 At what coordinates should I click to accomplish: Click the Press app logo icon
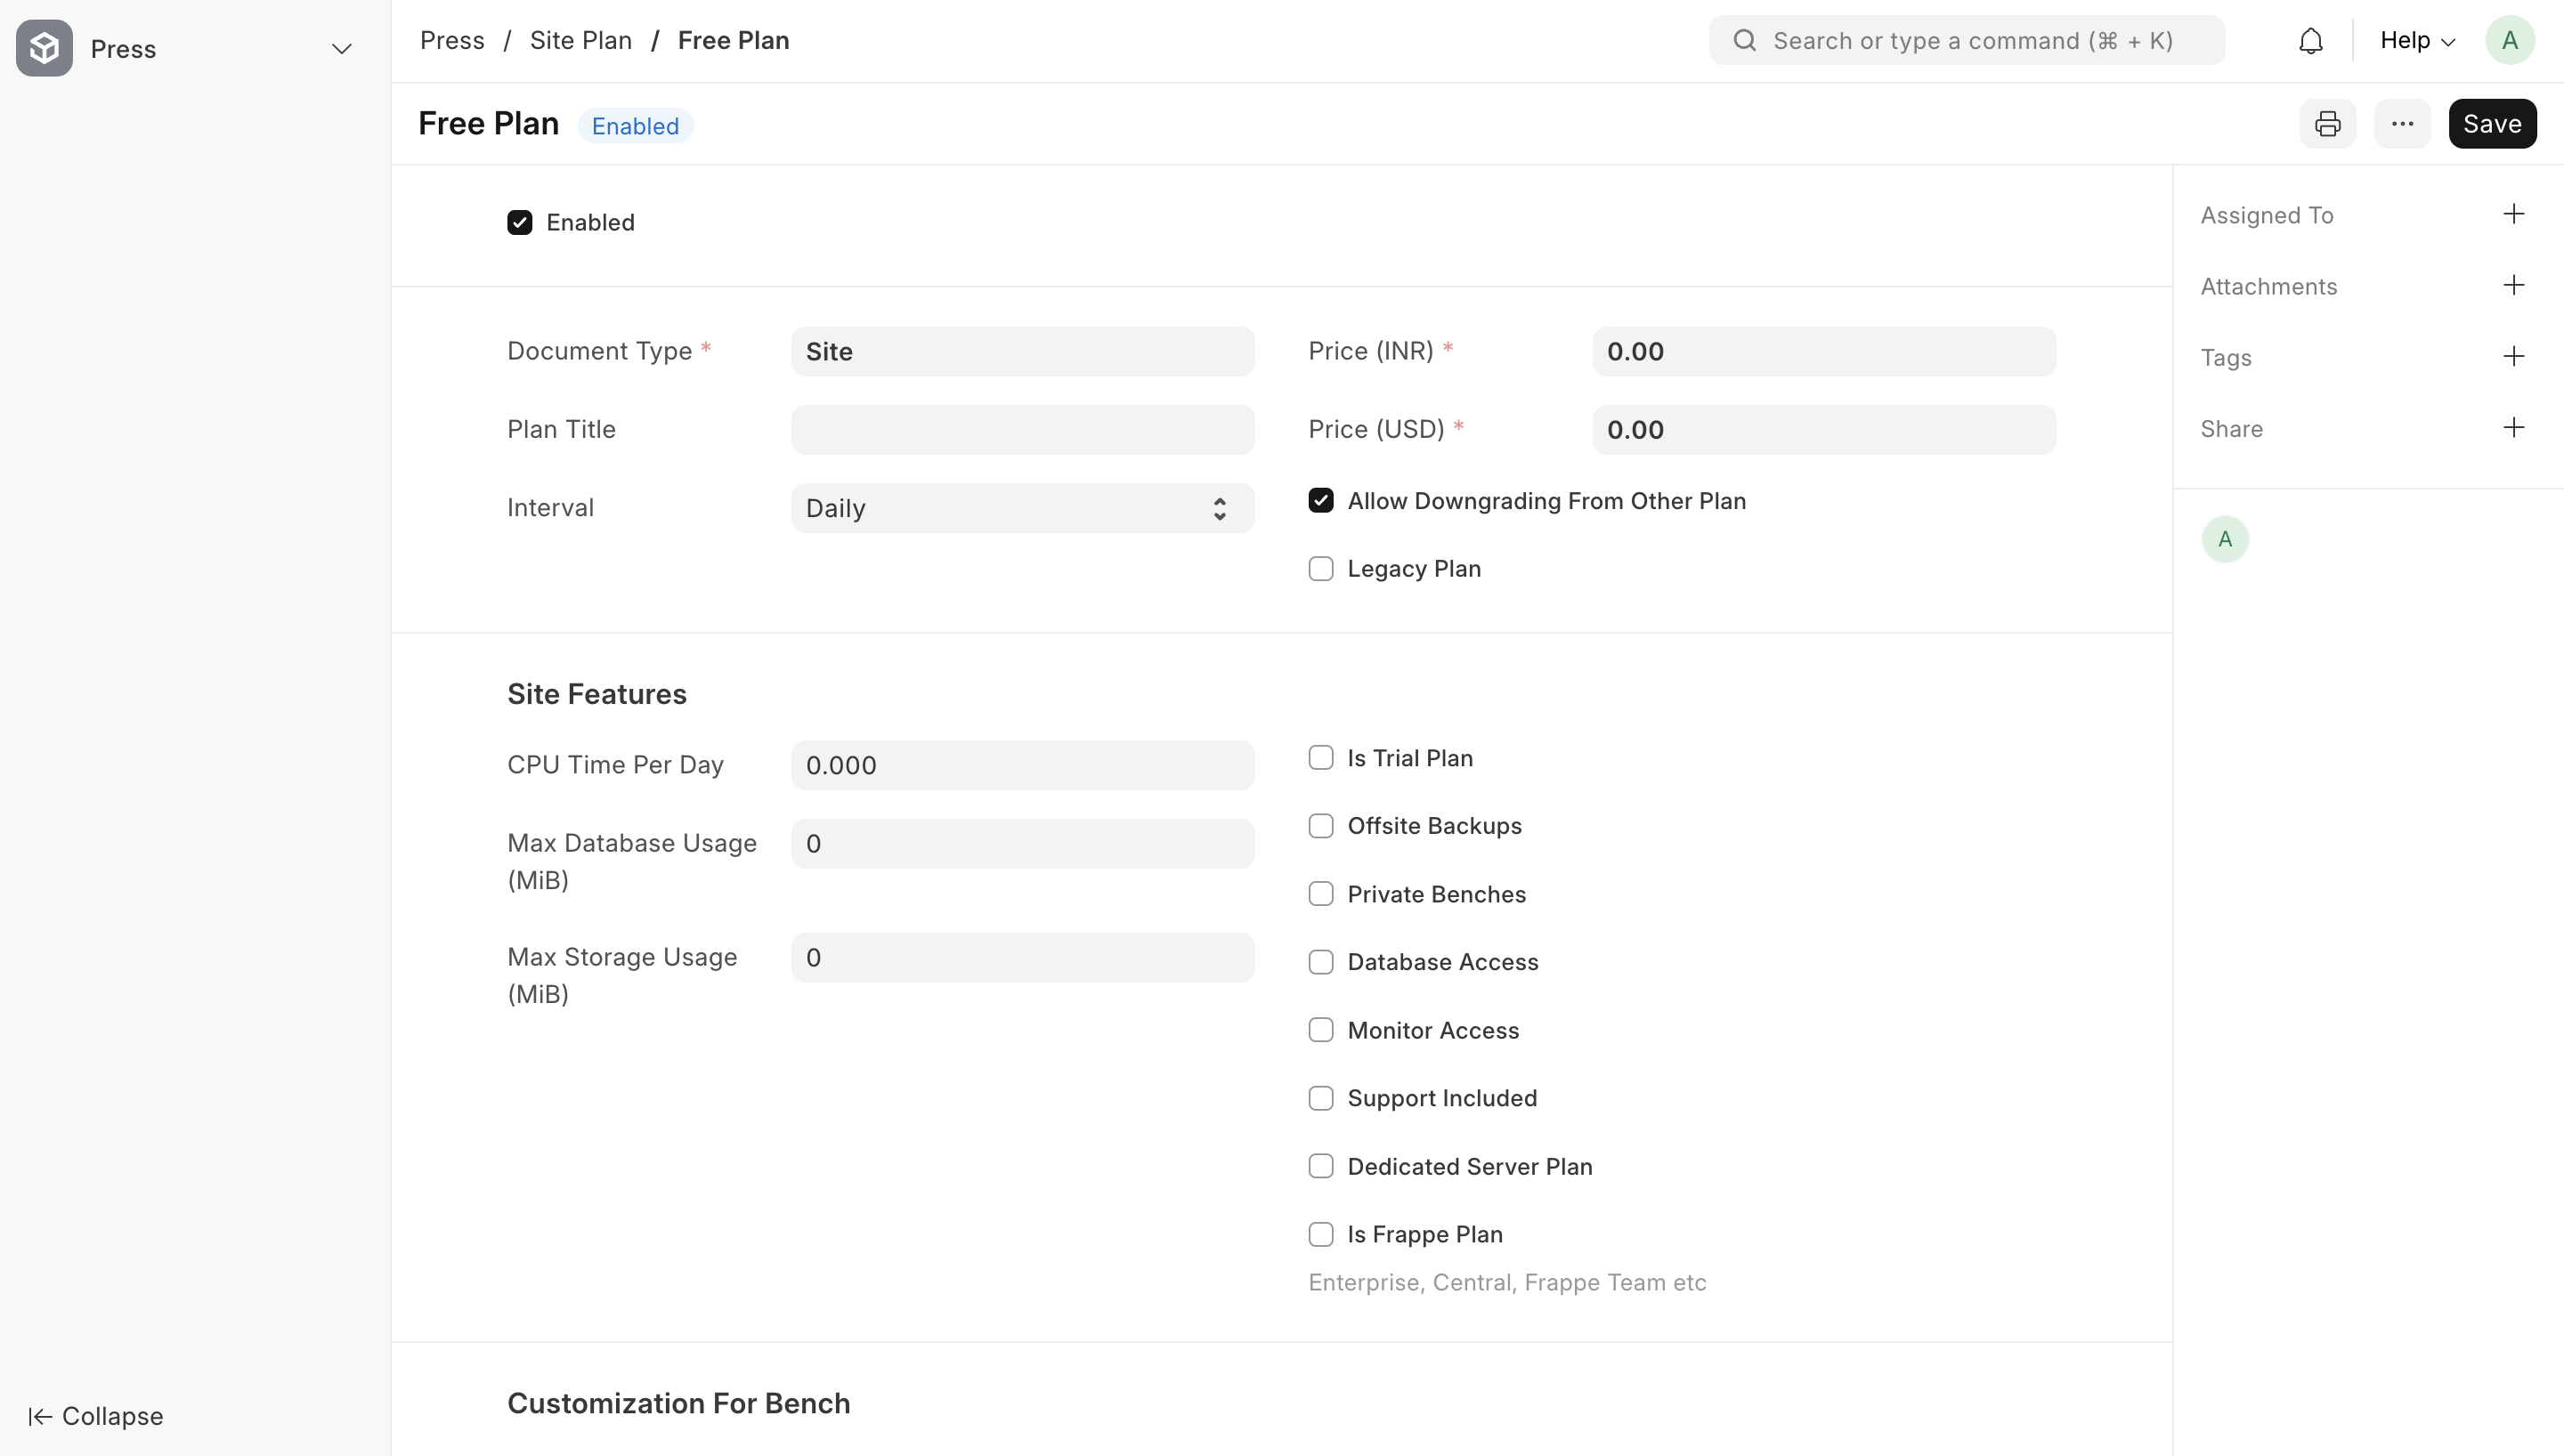pyautogui.click(x=44, y=48)
